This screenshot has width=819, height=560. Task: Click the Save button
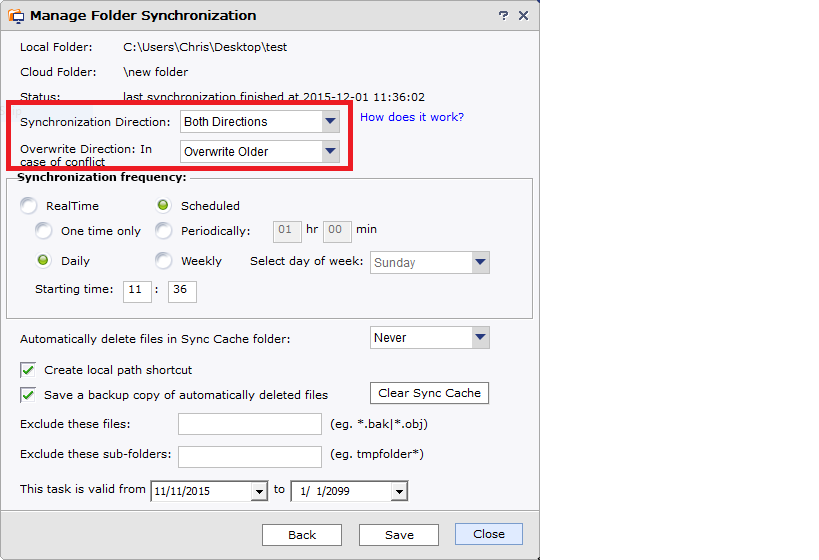pyautogui.click(x=399, y=535)
